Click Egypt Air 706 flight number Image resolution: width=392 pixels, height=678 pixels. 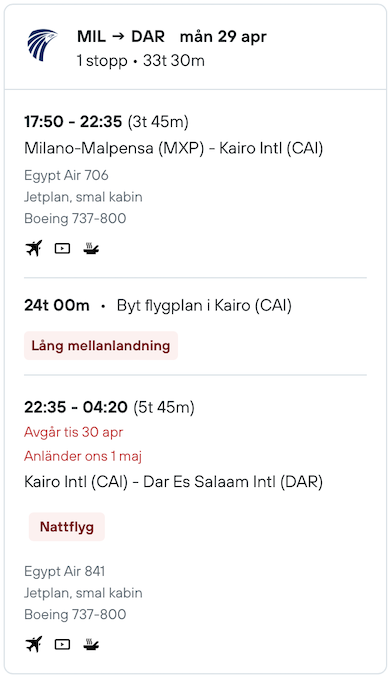pyautogui.click(x=66, y=175)
